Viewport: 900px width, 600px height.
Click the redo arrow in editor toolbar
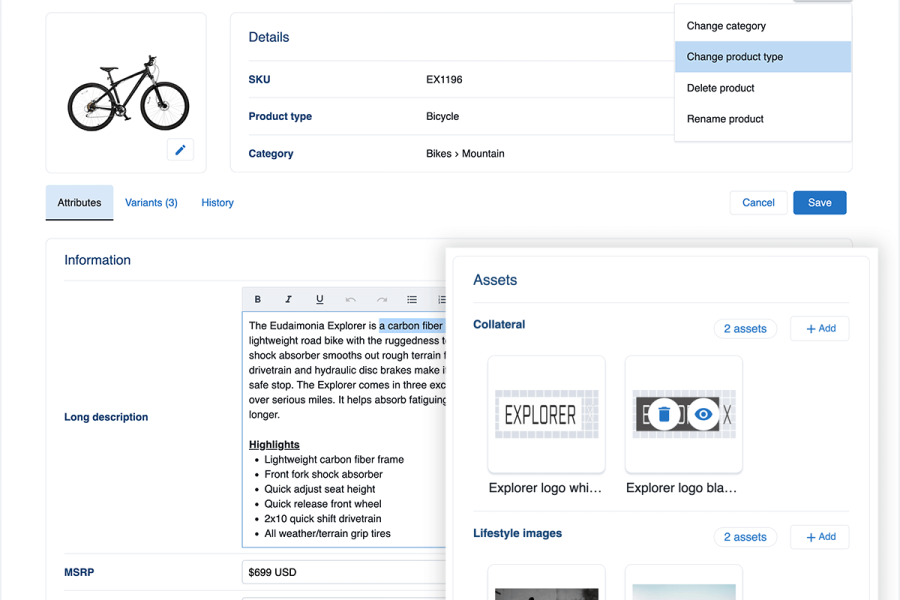(381, 299)
